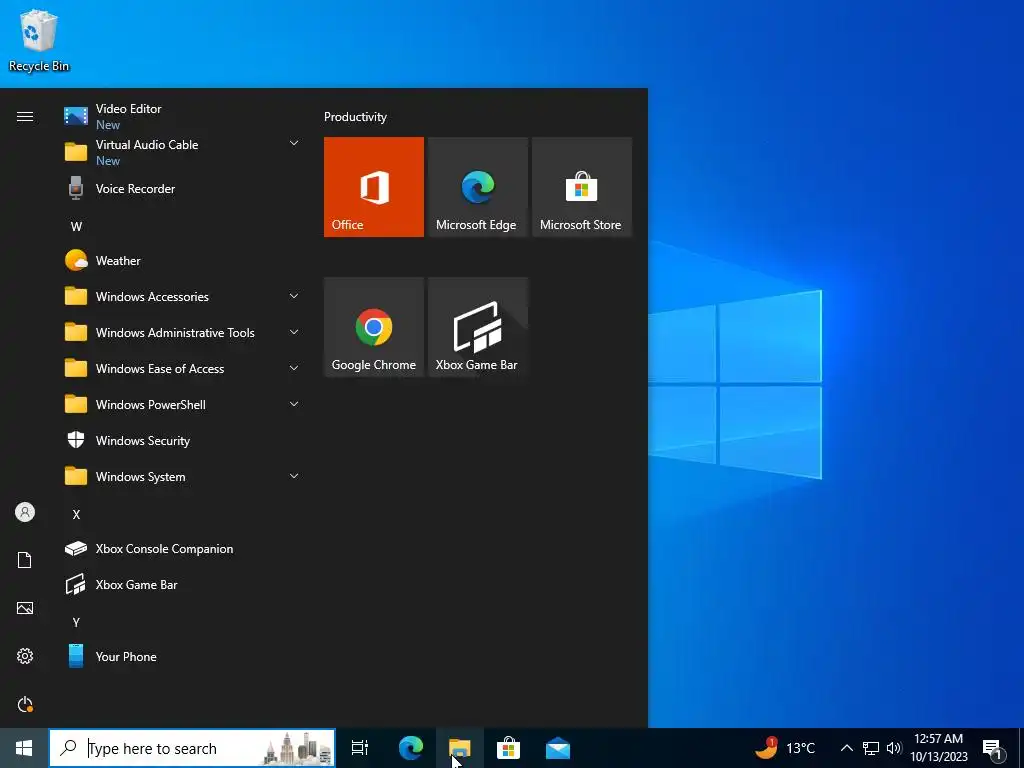Expand Windows PowerShell chevron
1024x768 pixels.
(294, 404)
